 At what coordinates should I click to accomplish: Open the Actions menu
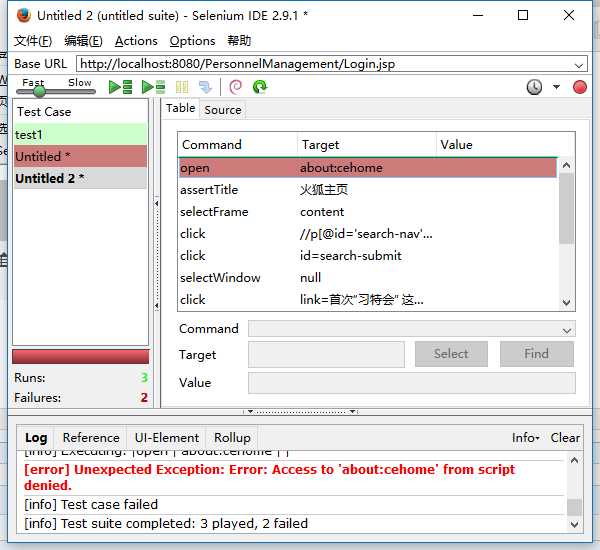point(136,41)
